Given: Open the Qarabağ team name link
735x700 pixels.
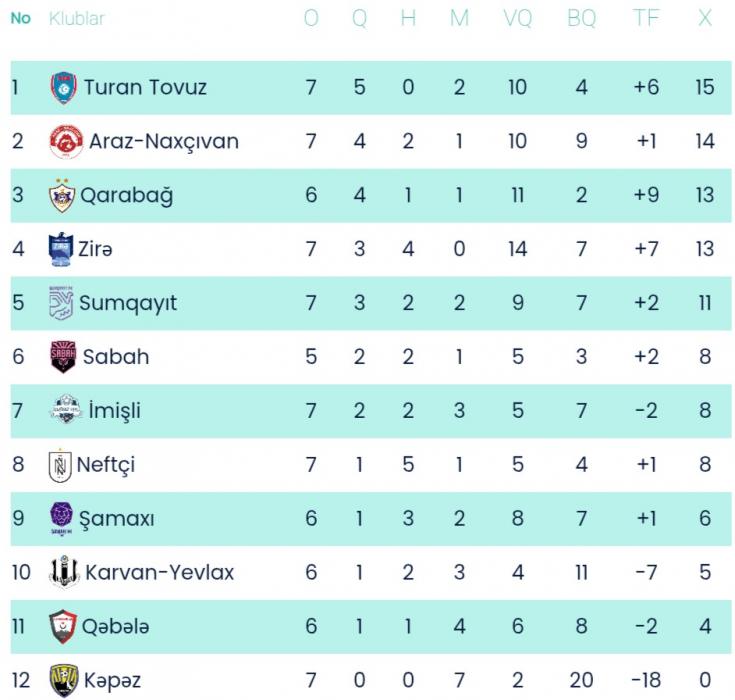Looking at the screenshot, I should [x=125, y=195].
